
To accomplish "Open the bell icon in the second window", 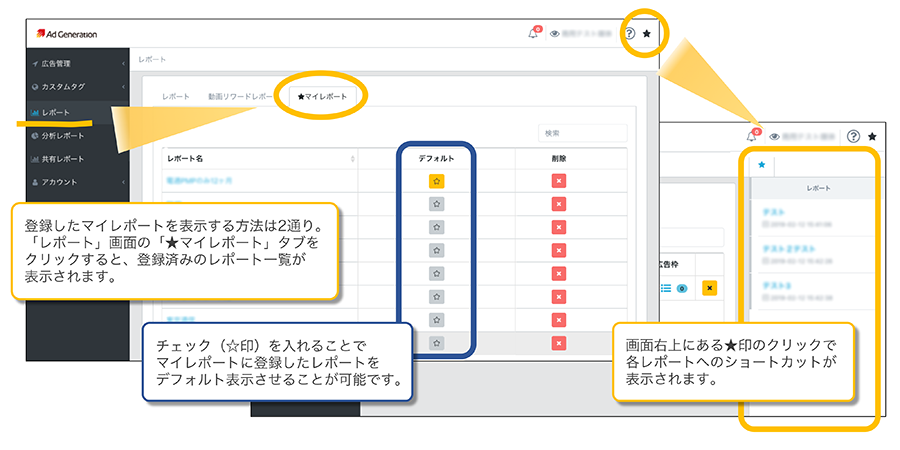I will (x=752, y=136).
